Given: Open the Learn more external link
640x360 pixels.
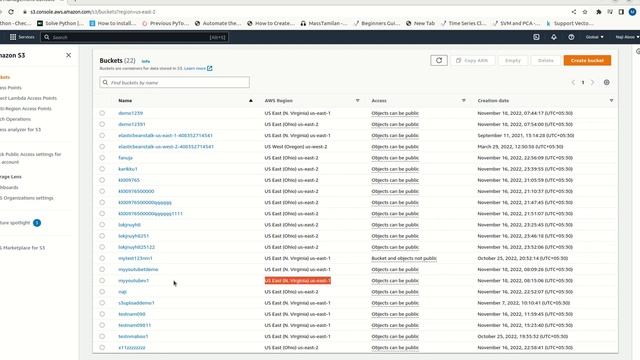Looking at the screenshot, I should pos(198,69).
